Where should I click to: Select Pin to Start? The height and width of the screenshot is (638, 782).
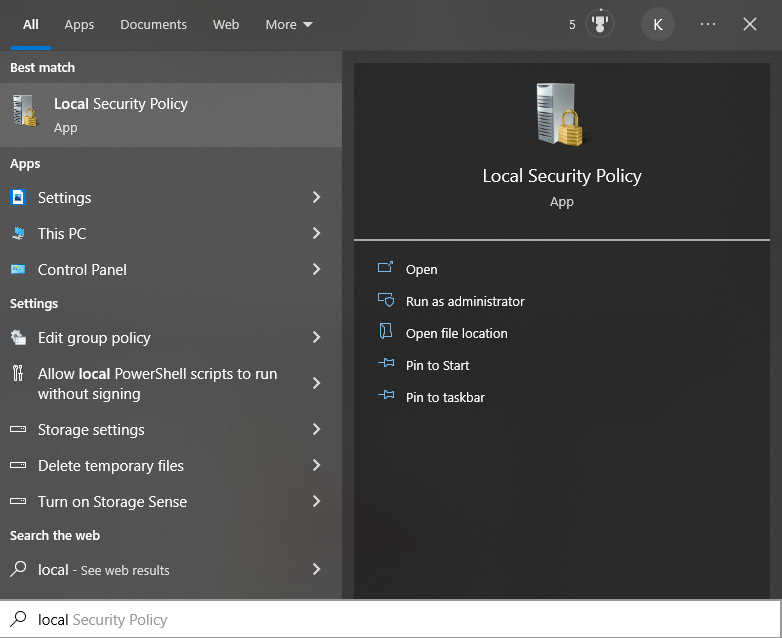(437, 365)
